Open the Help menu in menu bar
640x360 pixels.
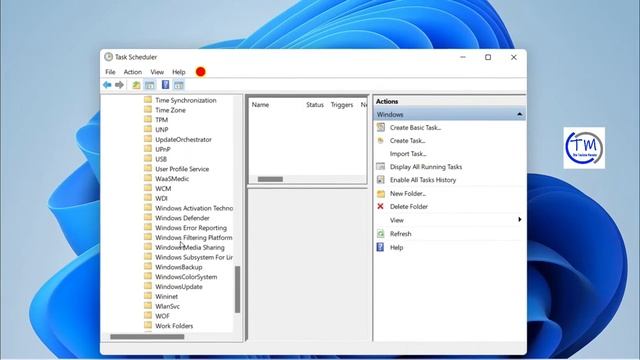pyautogui.click(x=179, y=72)
